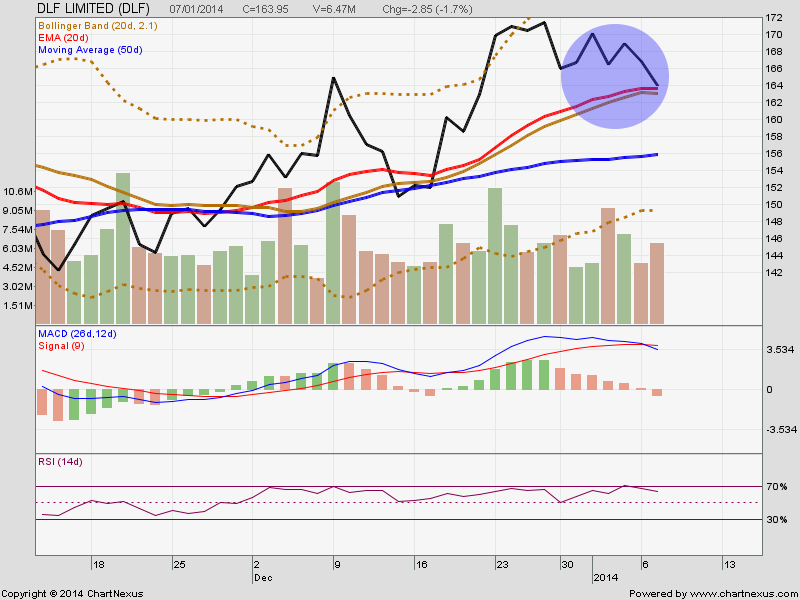Click the 172 price axis label
Image resolution: width=800 pixels, height=600 pixels.
774,18
